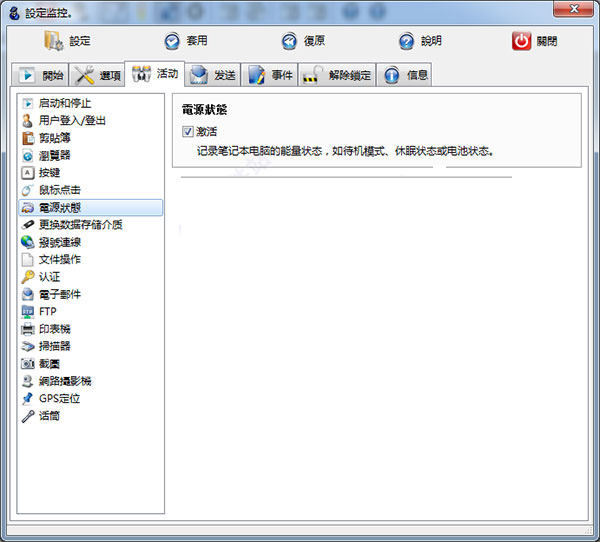
Task: Select the 按键 keystroke icon
Action: click(28, 173)
